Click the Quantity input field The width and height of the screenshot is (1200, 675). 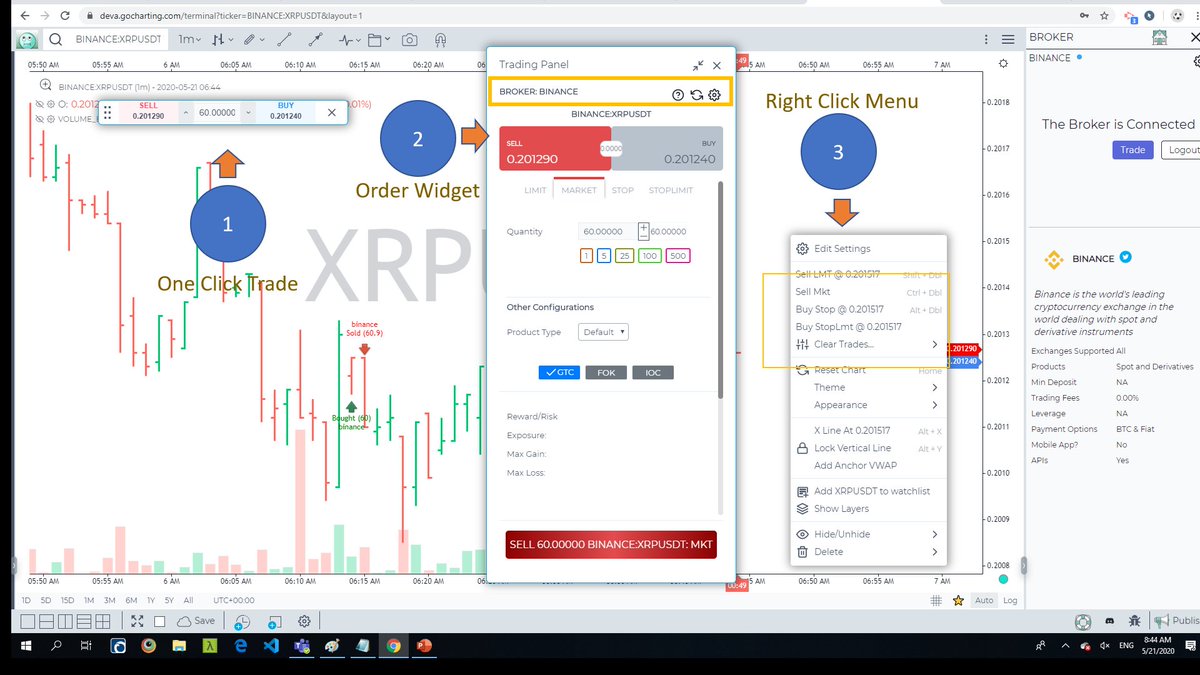(x=608, y=231)
